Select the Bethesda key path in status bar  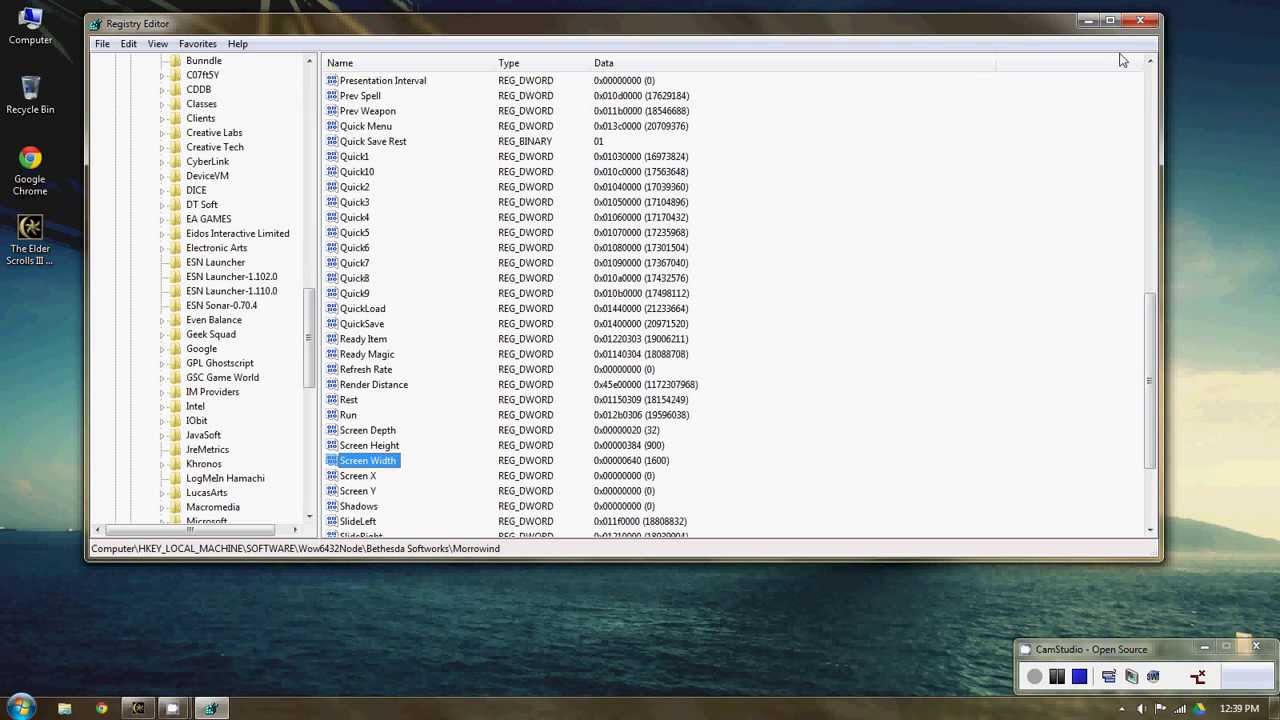295,549
